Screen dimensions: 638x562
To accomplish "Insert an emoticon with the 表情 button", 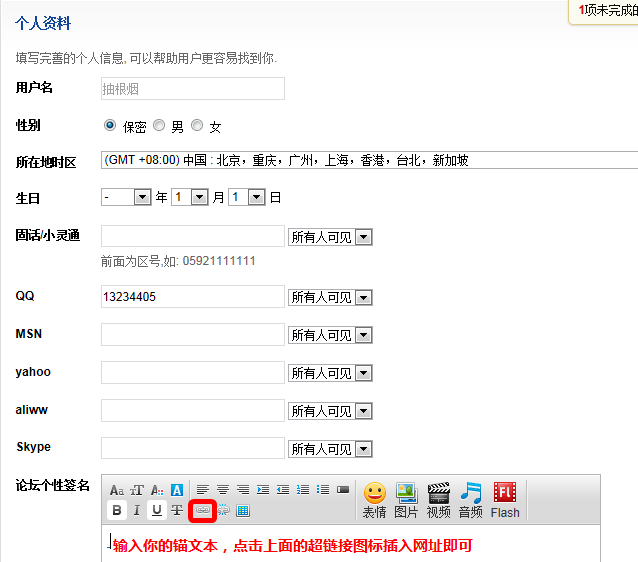I will click(375, 499).
